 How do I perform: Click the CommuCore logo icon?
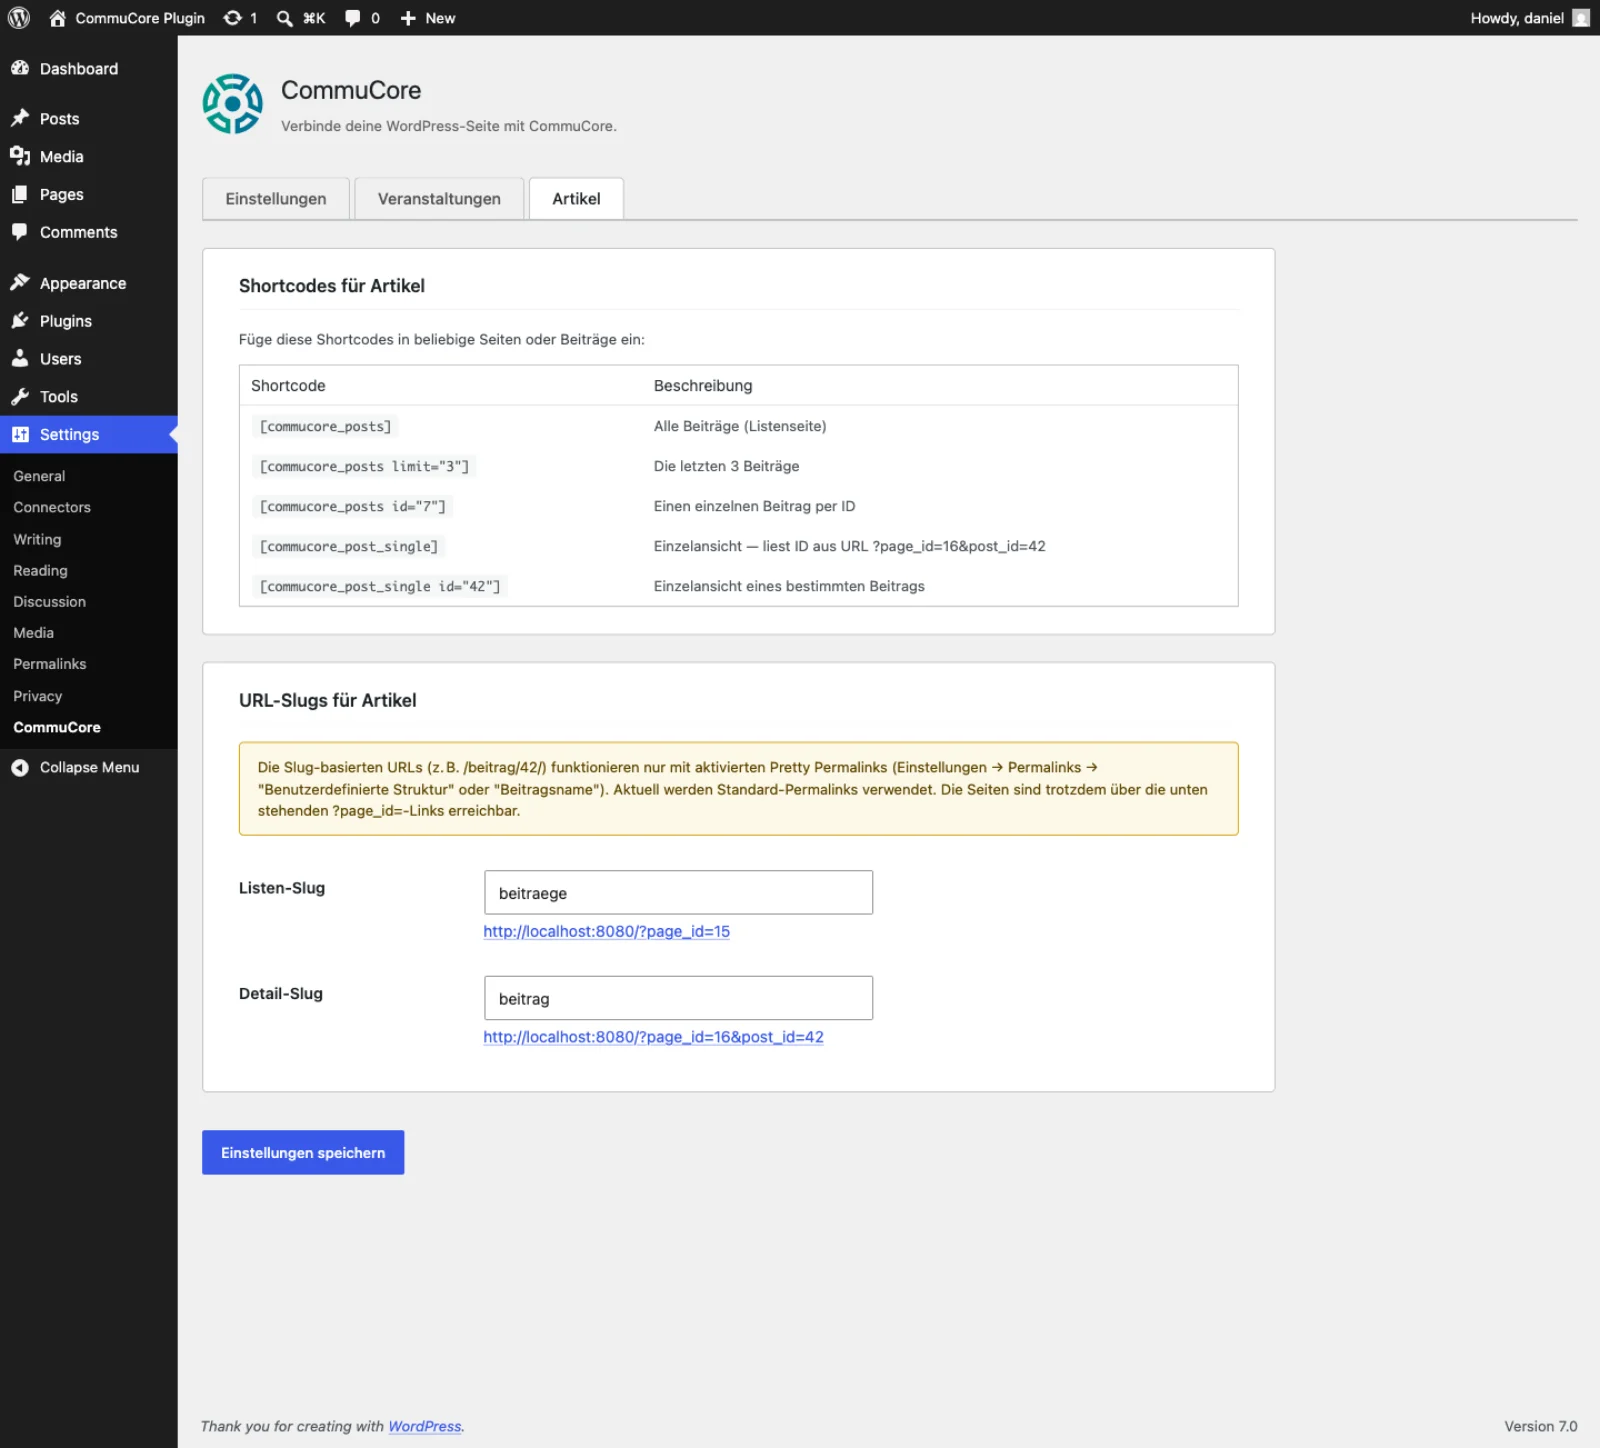point(233,104)
